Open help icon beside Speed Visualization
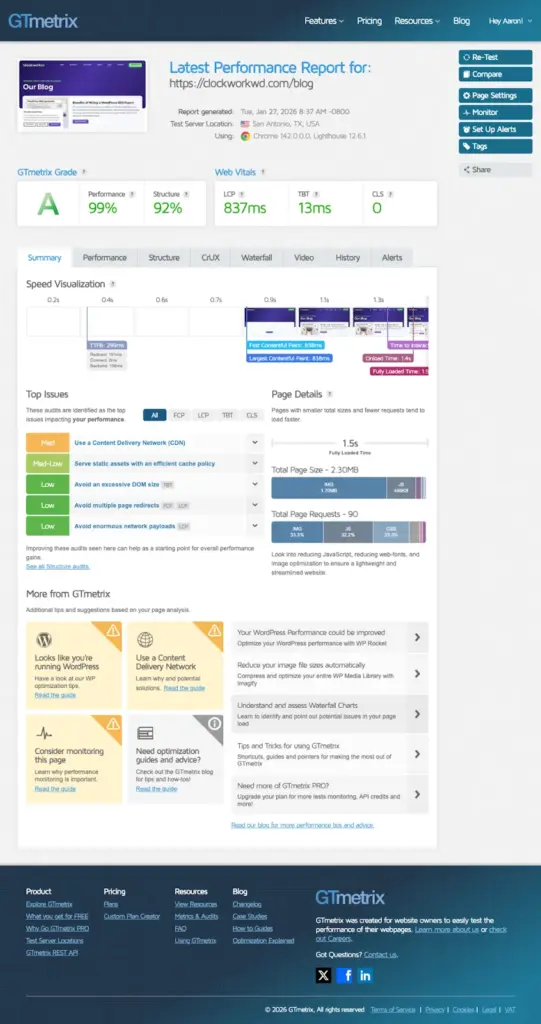Viewport: 541px width, 1024px height. pyautogui.click(x=113, y=284)
